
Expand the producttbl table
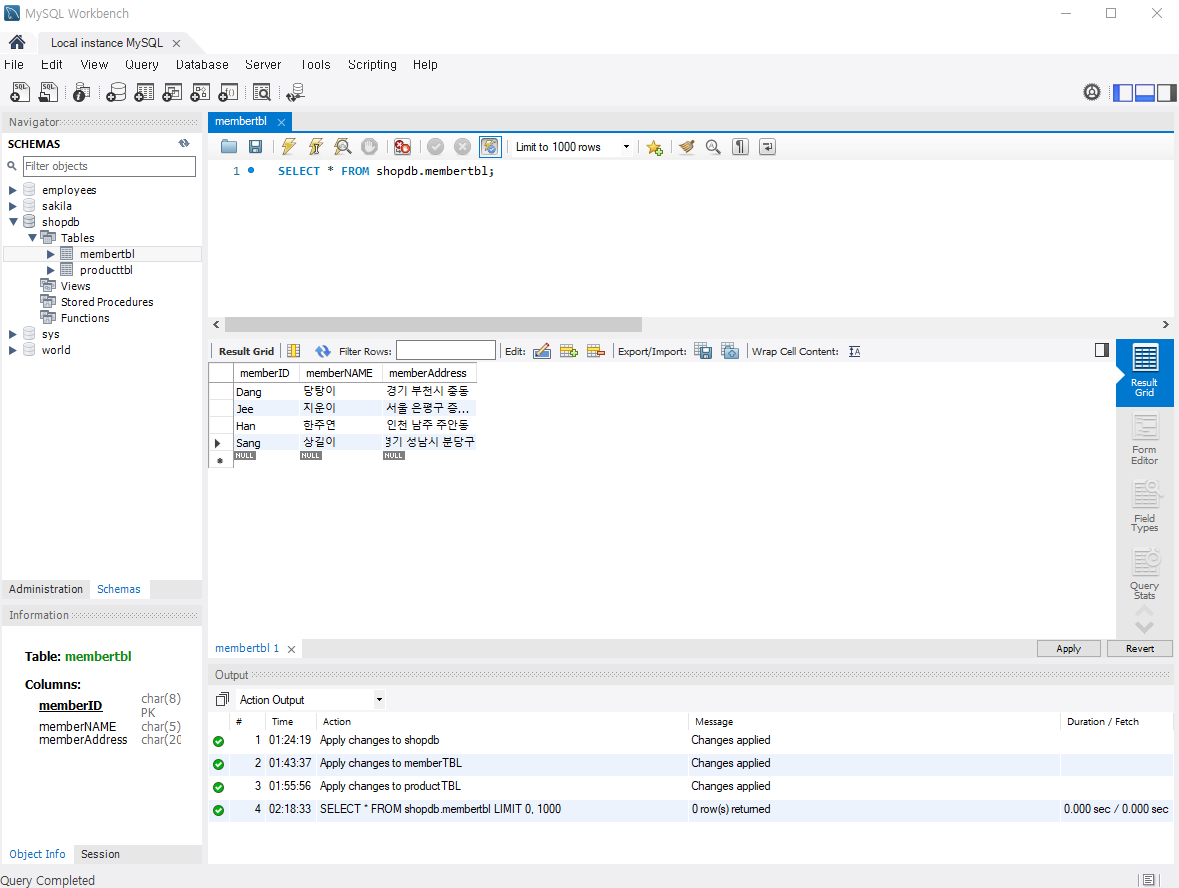click(50, 270)
